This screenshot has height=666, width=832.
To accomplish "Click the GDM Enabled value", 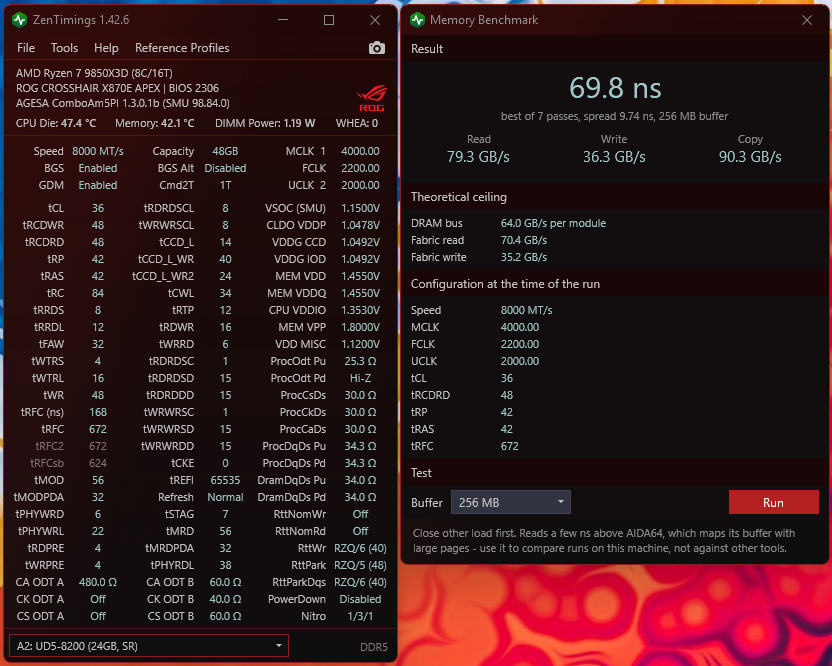I will [98, 185].
